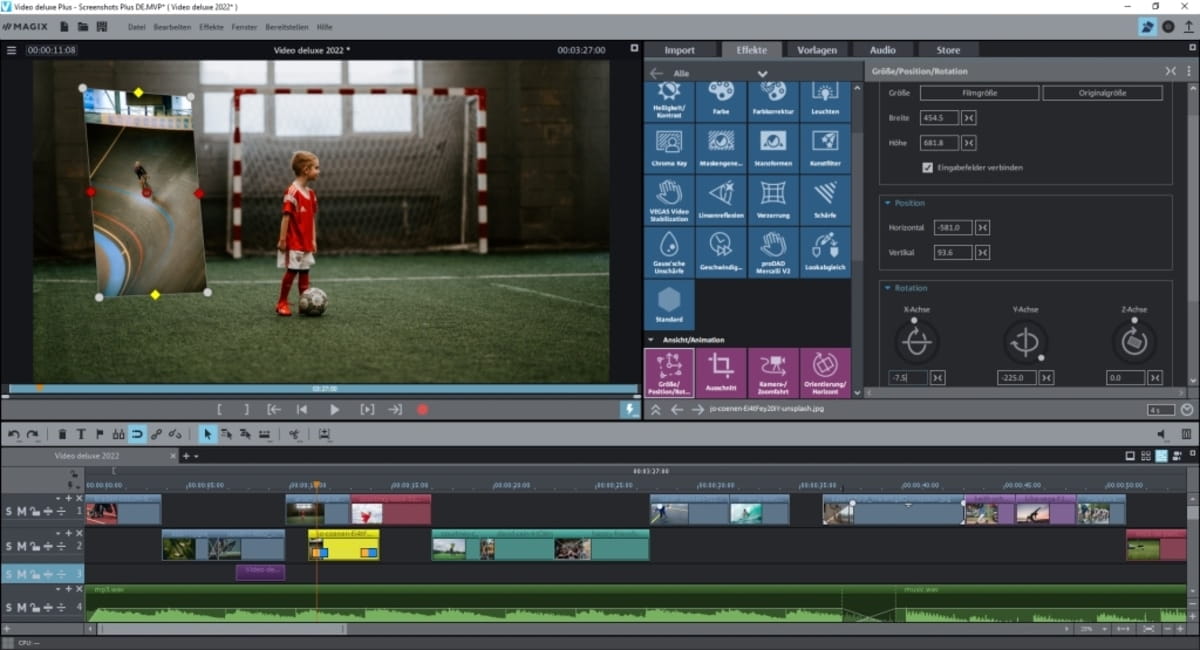Click the Originalgröße button

point(1103,92)
